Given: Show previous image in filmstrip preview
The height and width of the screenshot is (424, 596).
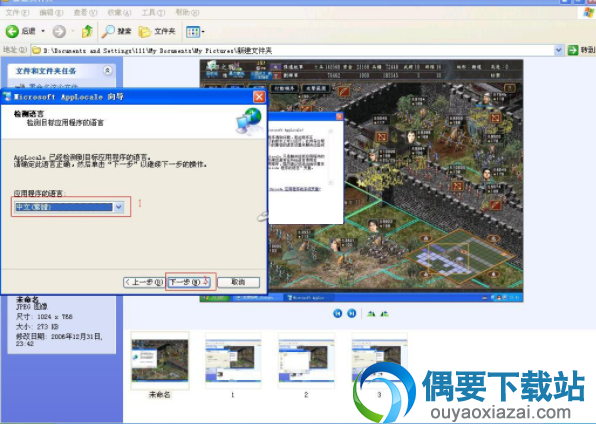Looking at the screenshot, I should [338, 313].
